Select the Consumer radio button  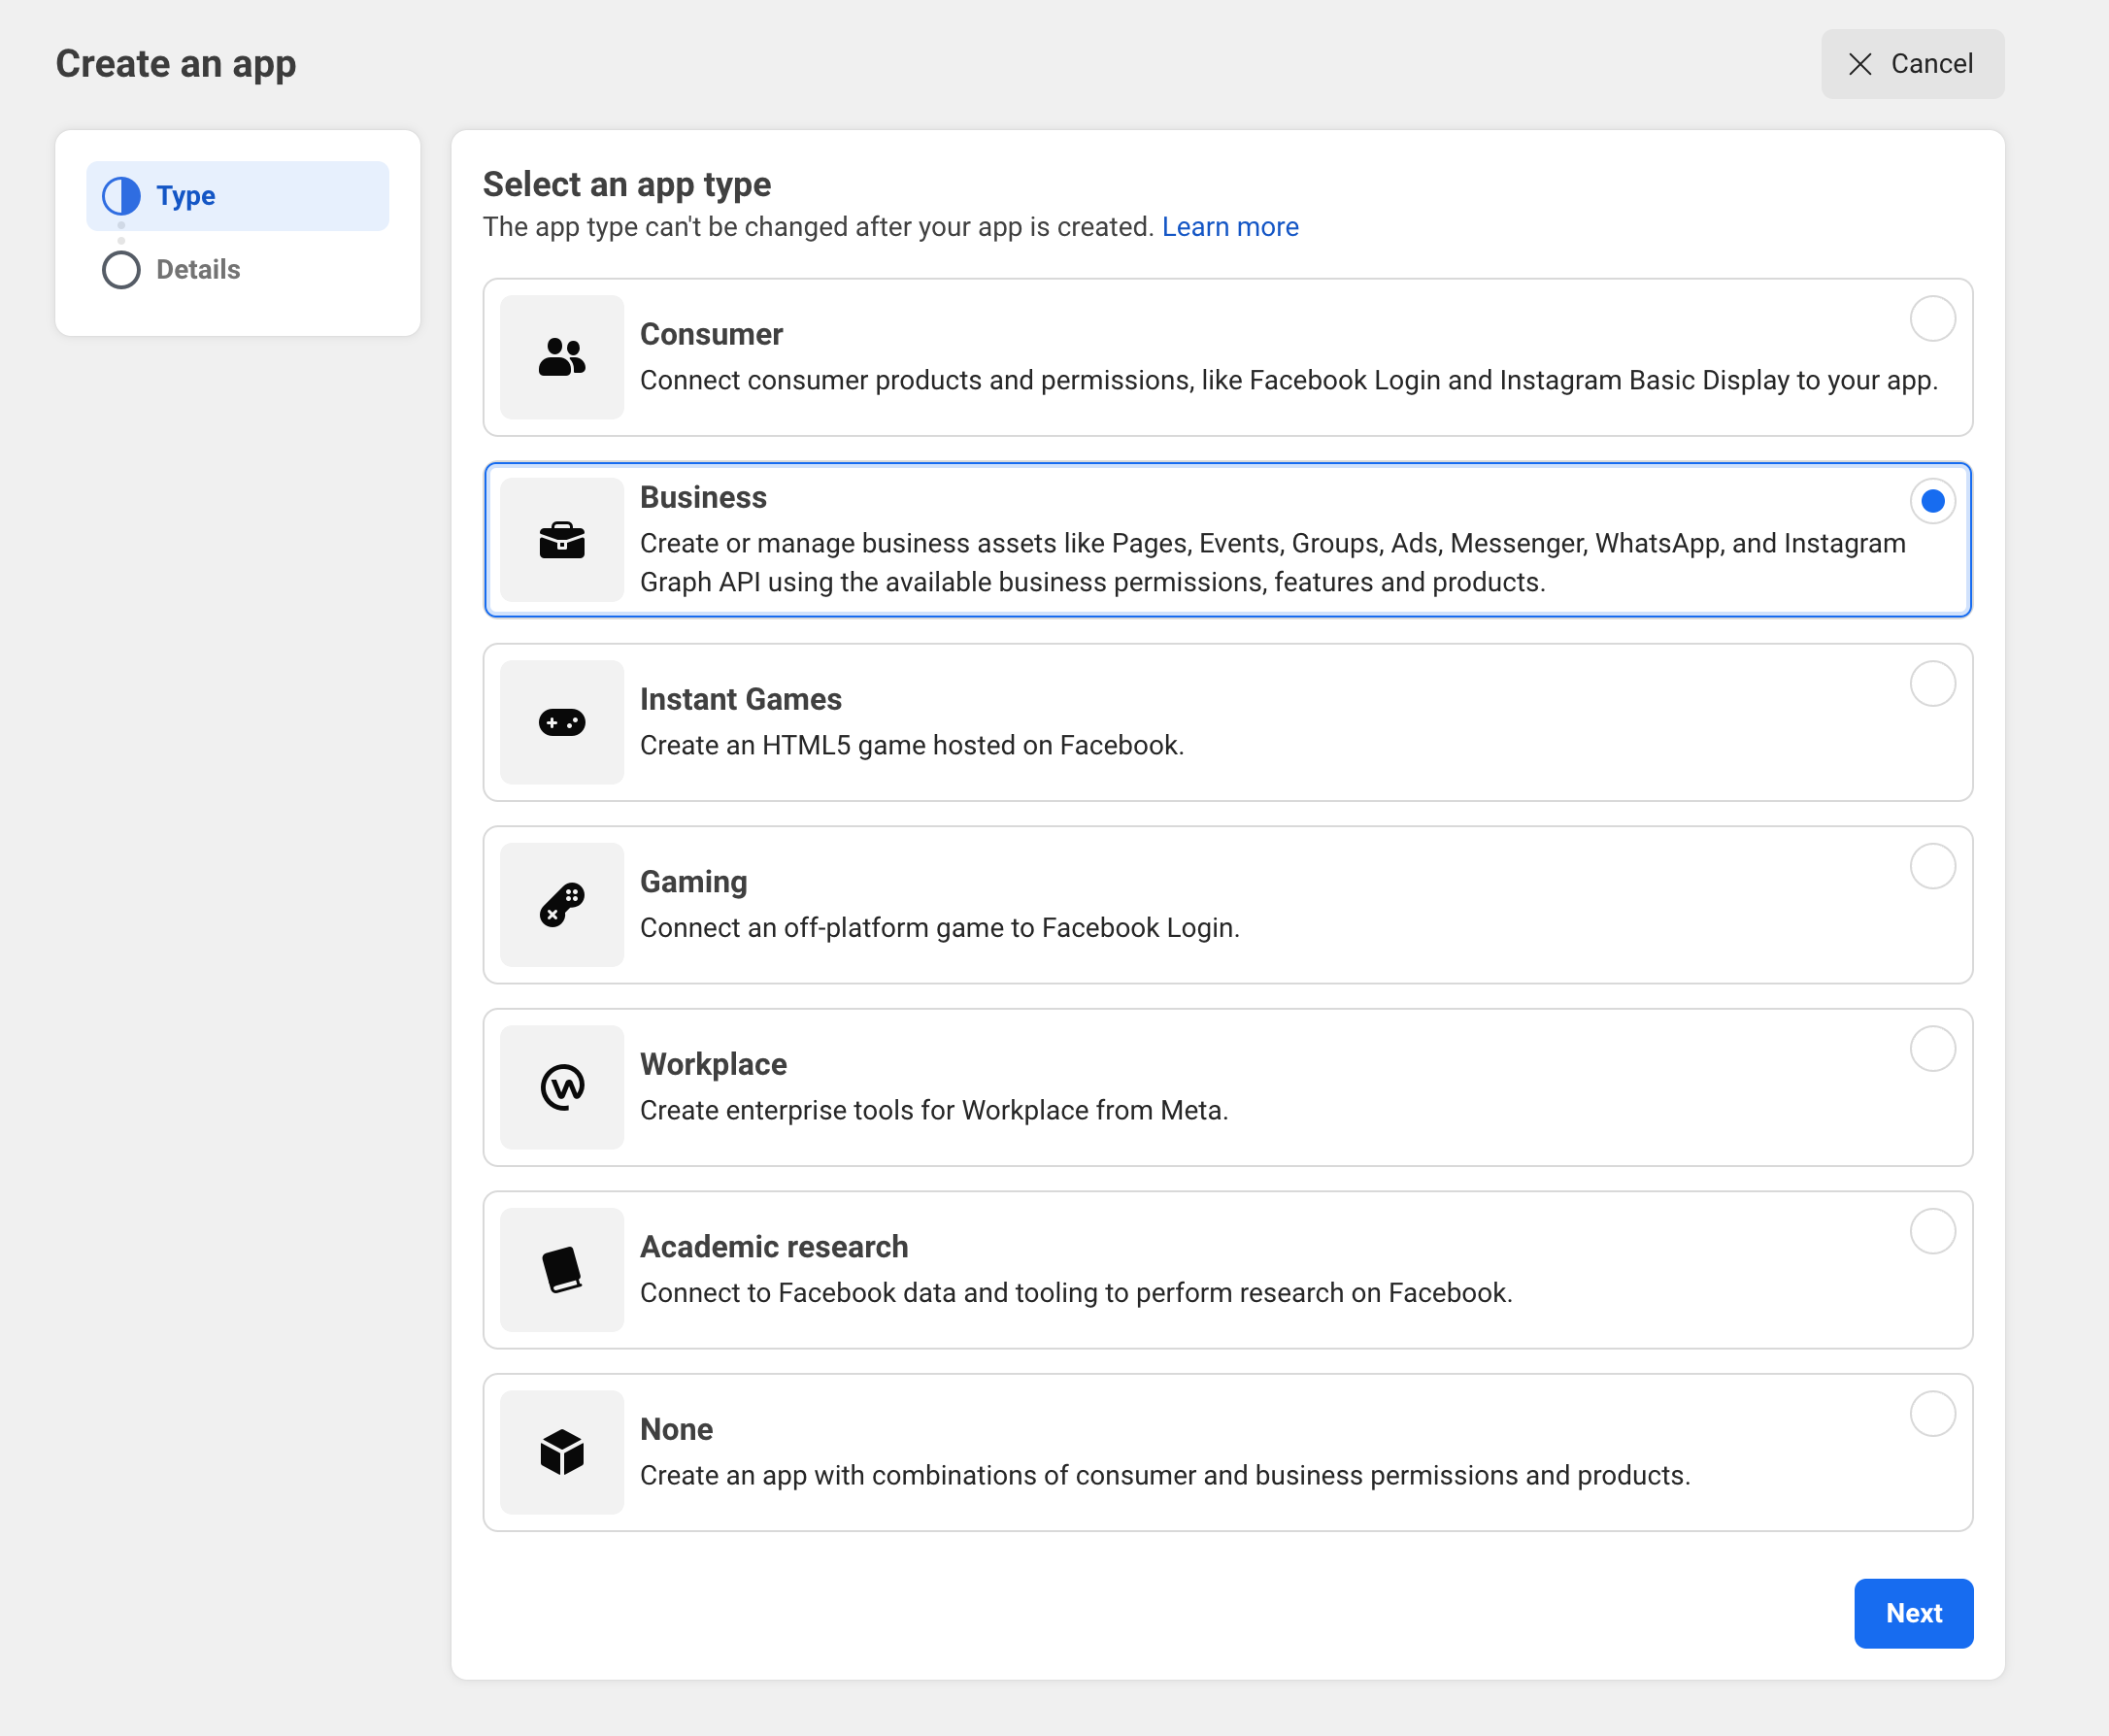[1932, 319]
